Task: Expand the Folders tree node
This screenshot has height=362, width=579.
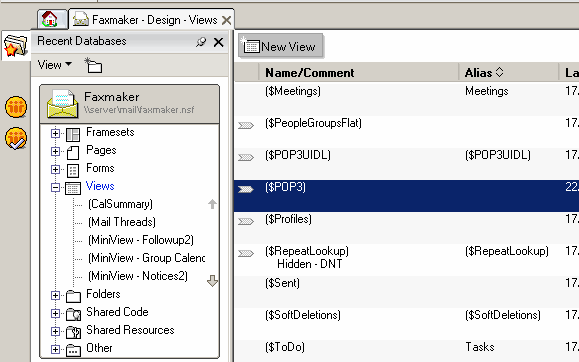Action: [55, 295]
